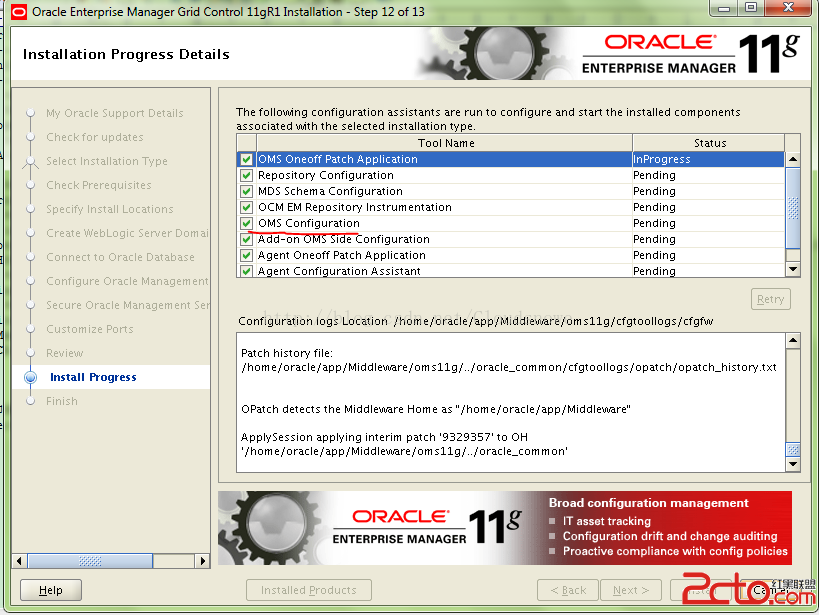Screen dimensions: 819x615
Task: Click the Oracle installer title bar icon
Action: pyautogui.click(x=18, y=11)
